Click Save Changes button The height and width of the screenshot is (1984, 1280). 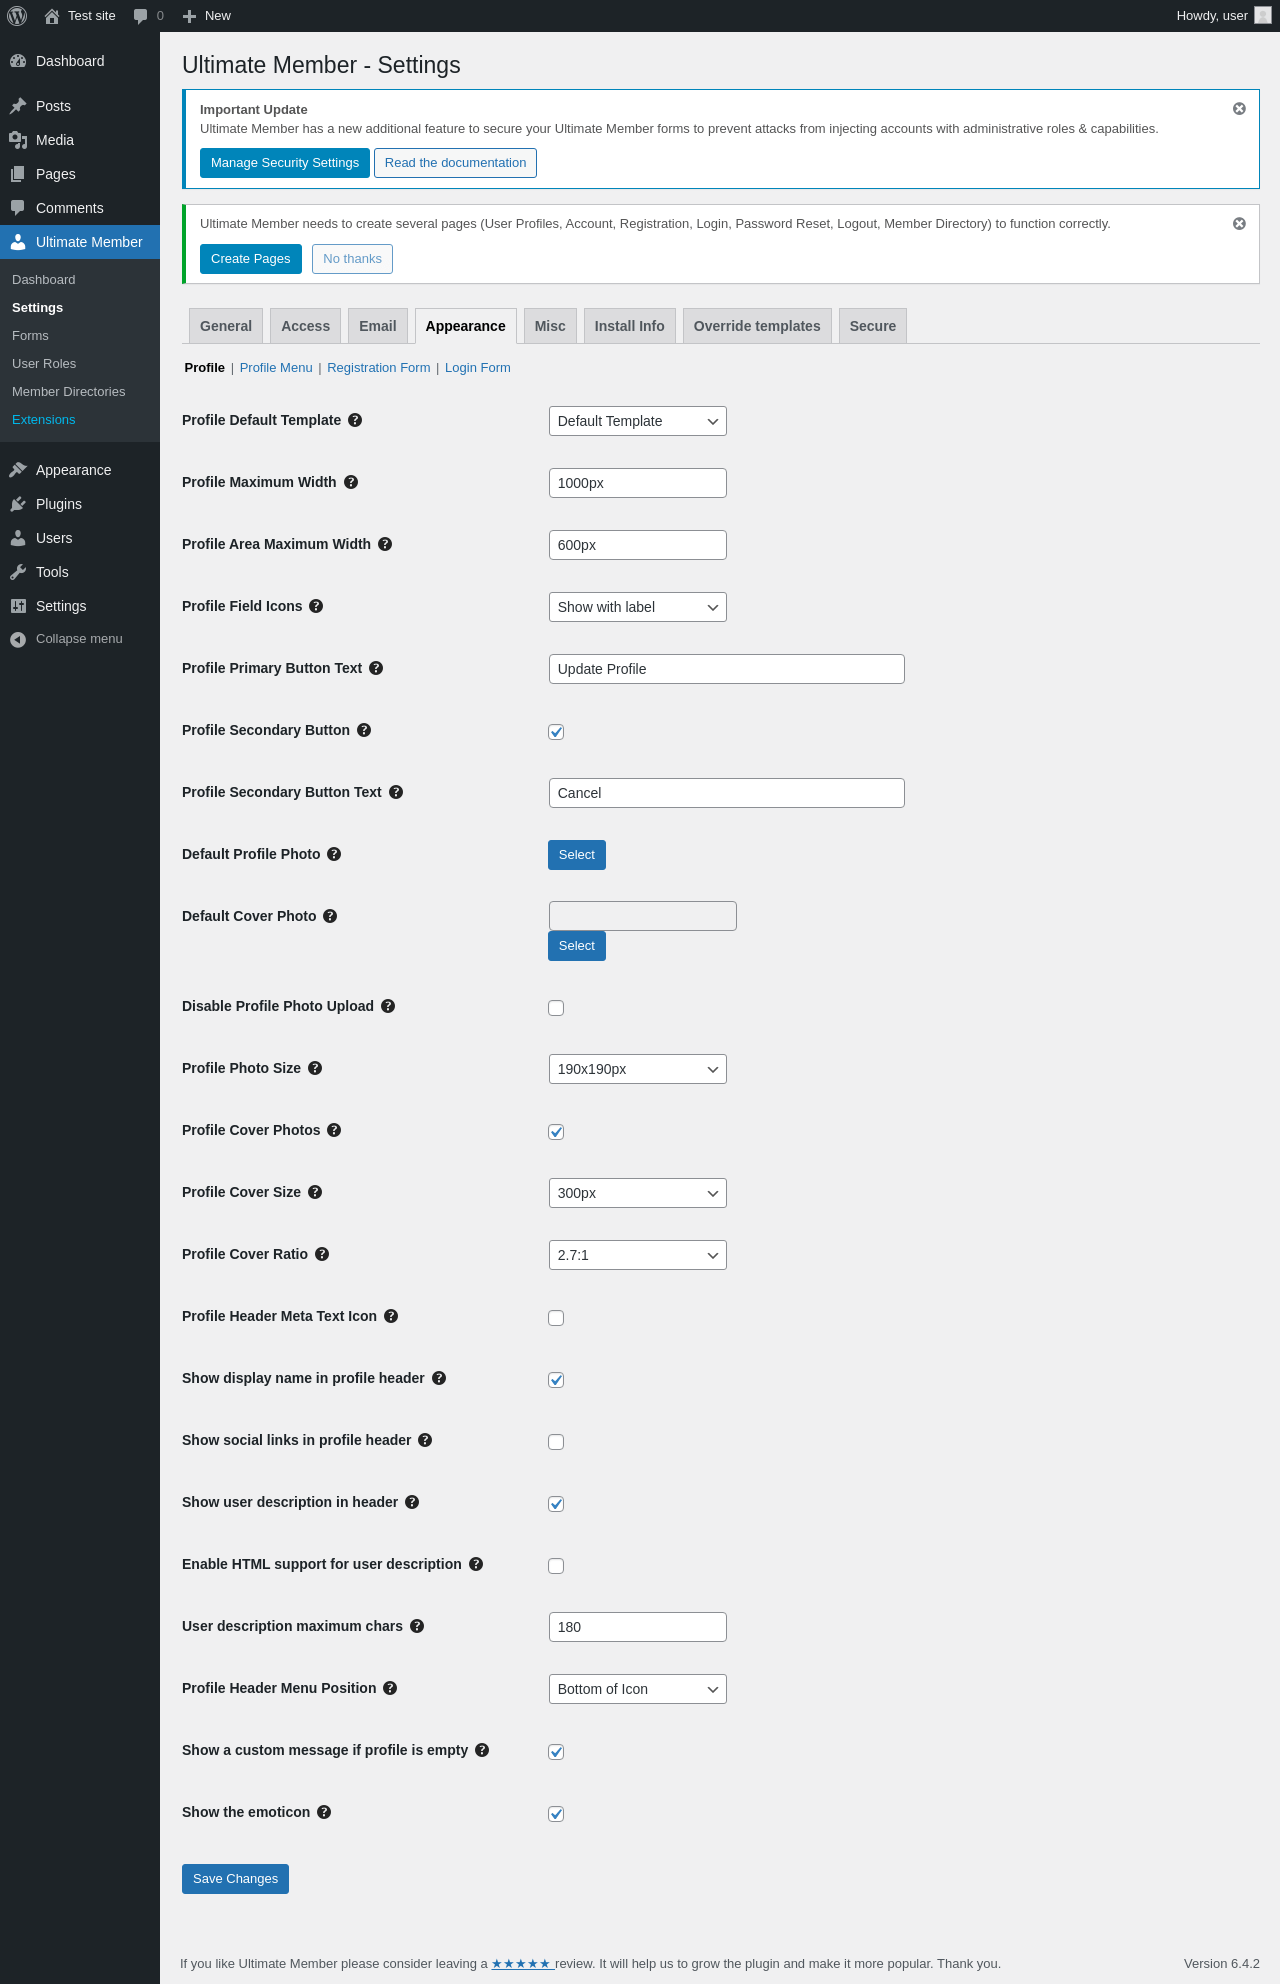tap(235, 1879)
